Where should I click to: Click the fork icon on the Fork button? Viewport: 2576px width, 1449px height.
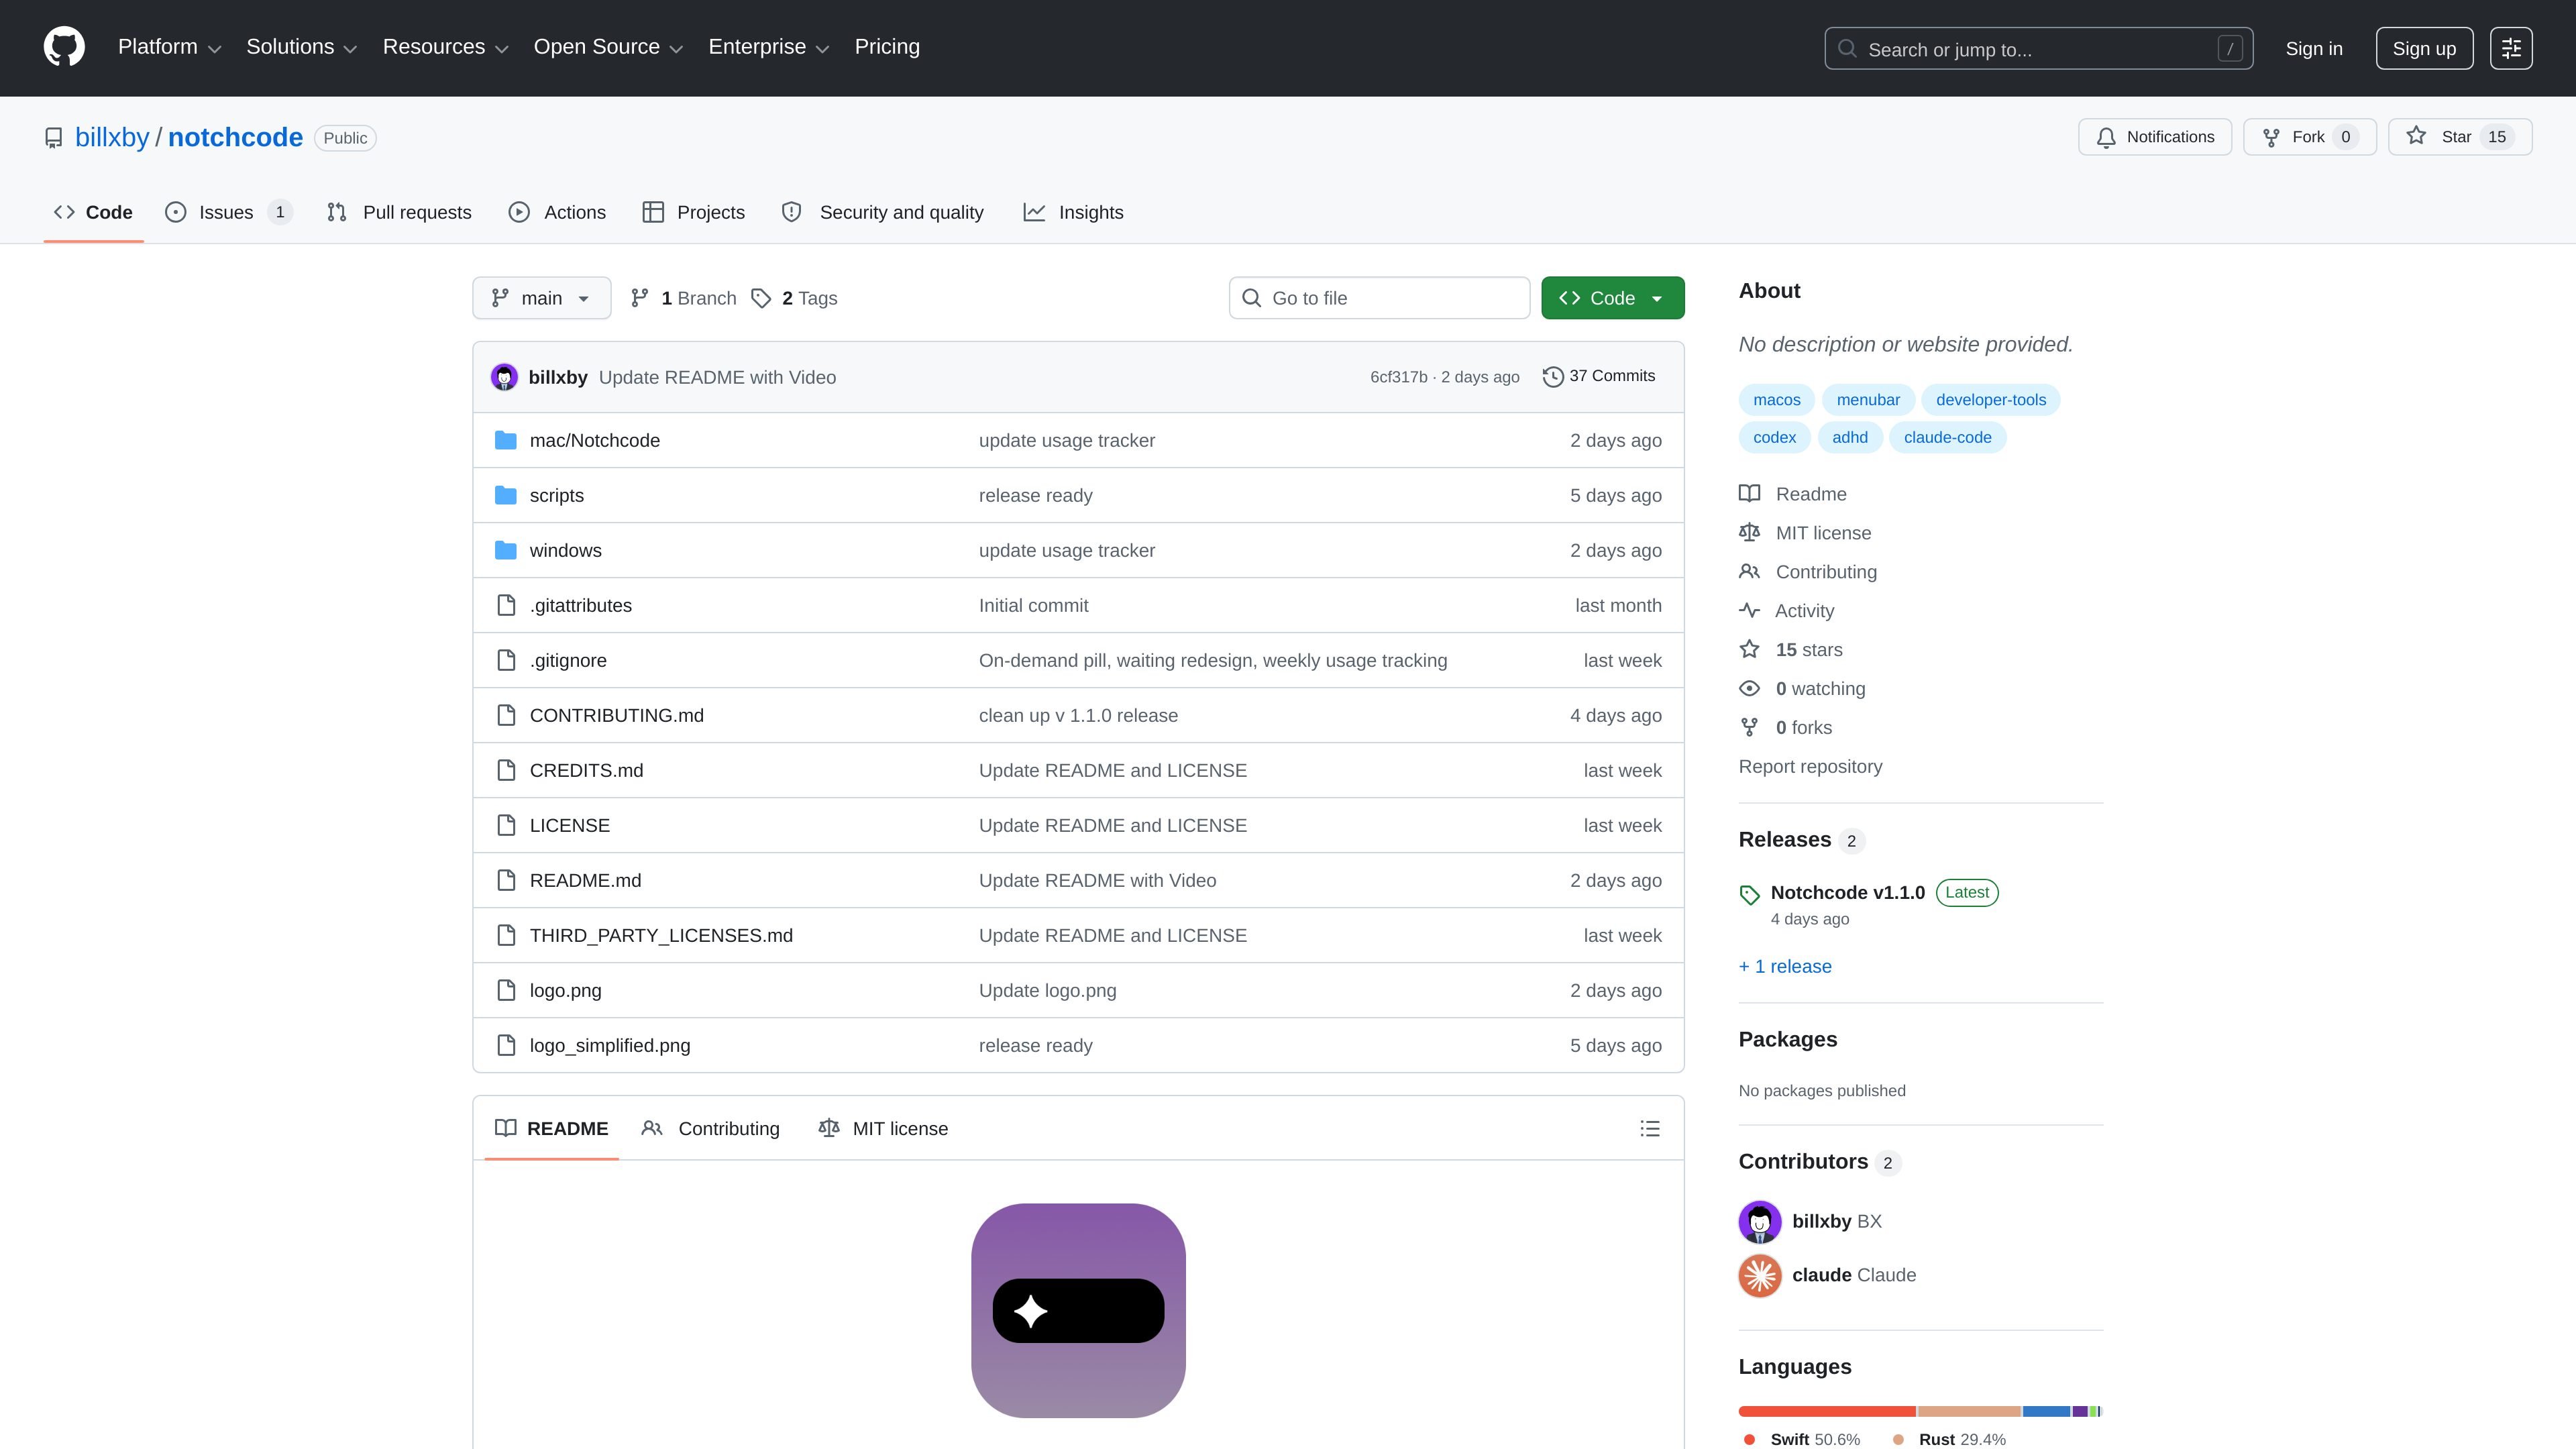click(x=2271, y=137)
